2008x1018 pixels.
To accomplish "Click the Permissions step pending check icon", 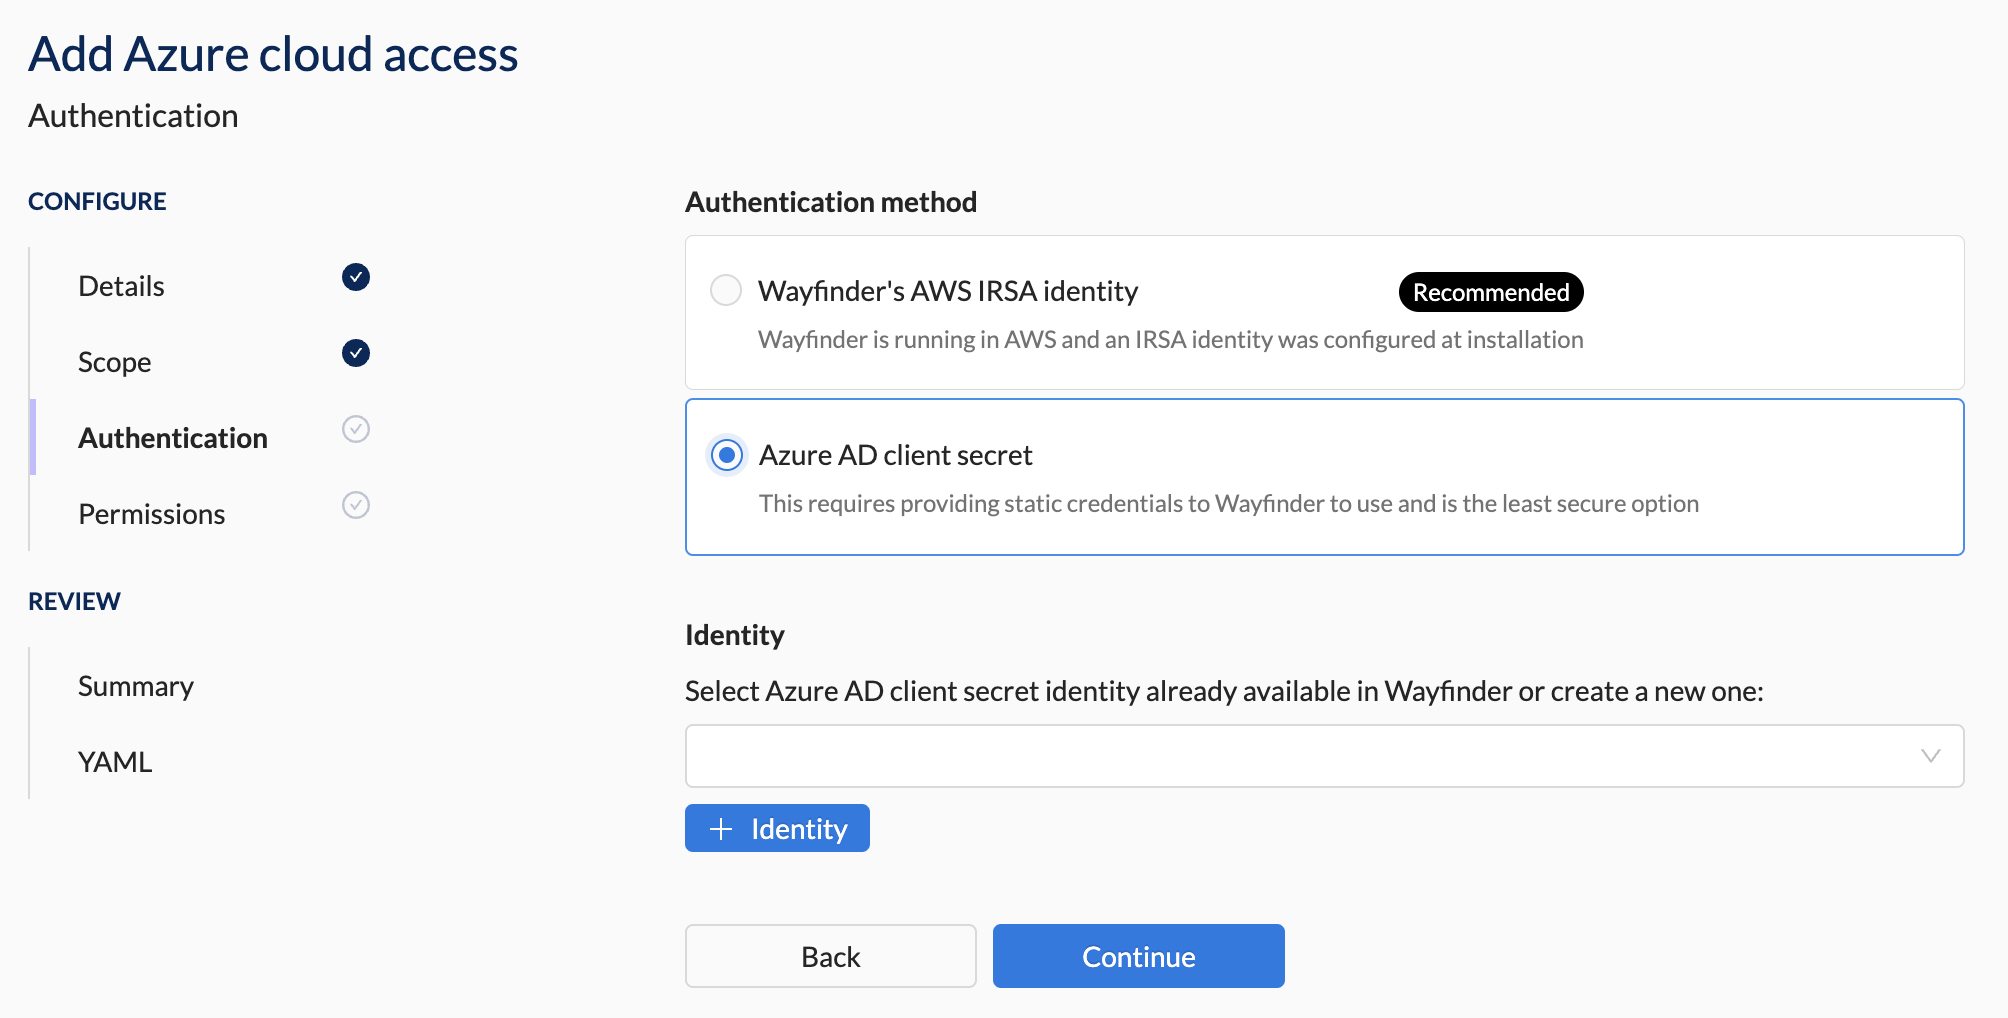I will [x=356, y=505].
